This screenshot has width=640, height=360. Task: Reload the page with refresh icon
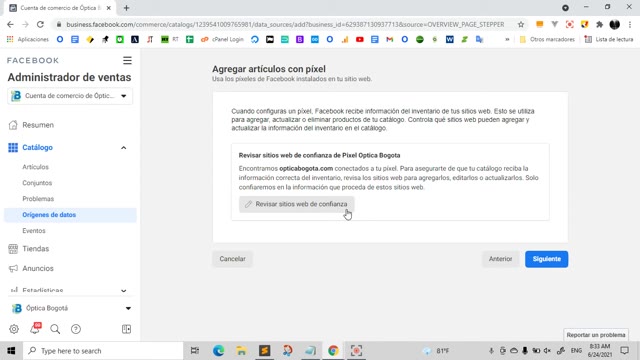click(x=40, y=24)
